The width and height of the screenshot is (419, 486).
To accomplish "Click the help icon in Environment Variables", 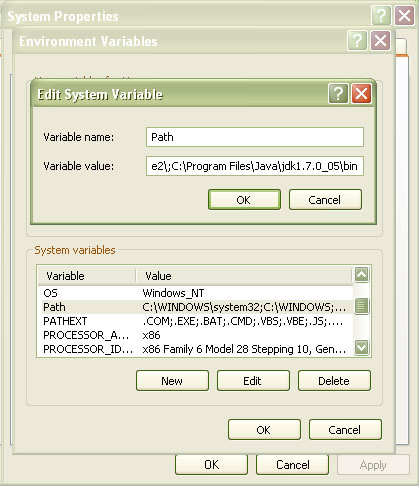I will [357, 41].
